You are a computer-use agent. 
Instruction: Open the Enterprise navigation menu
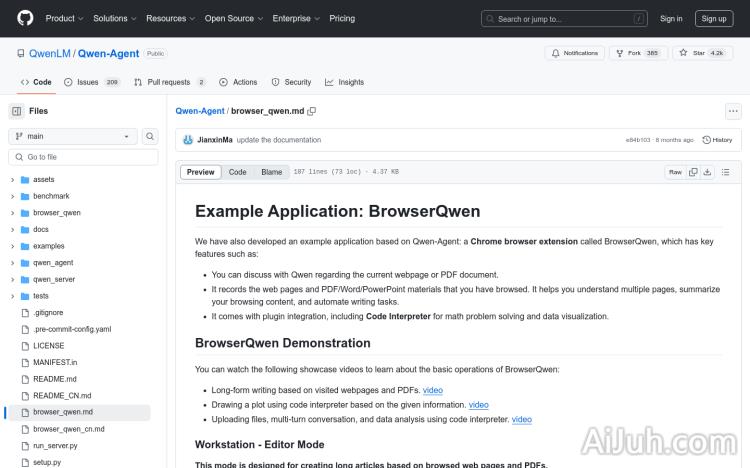click(296, 18)
